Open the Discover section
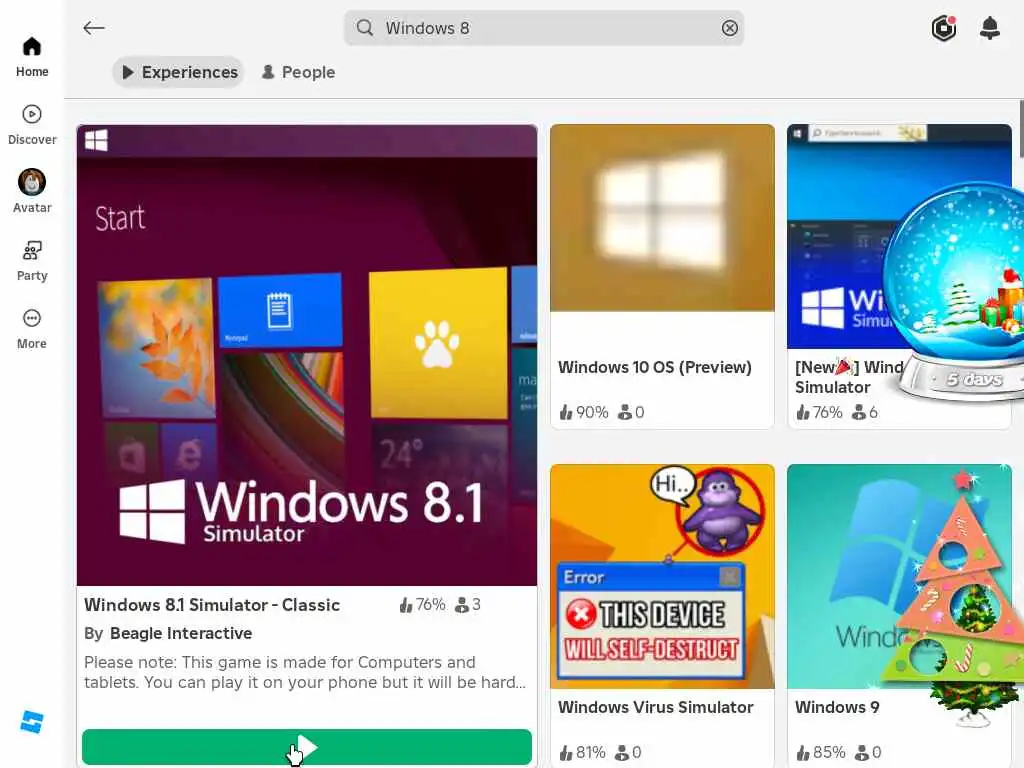Screen dimensions: 1024x768 32,125
